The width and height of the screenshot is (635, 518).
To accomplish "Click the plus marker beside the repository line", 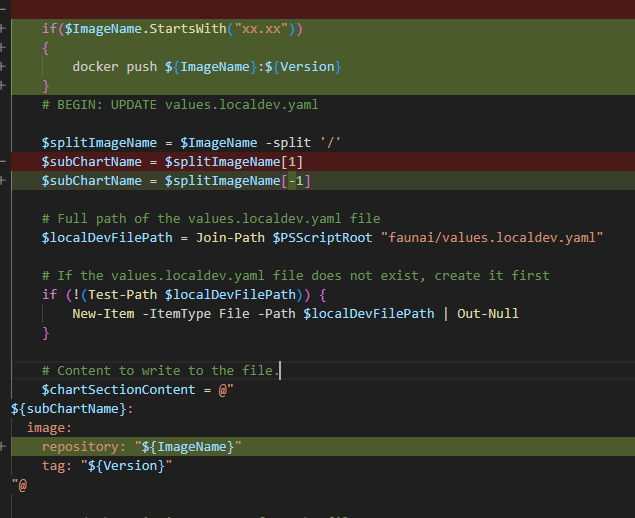I will pos(4,446).
